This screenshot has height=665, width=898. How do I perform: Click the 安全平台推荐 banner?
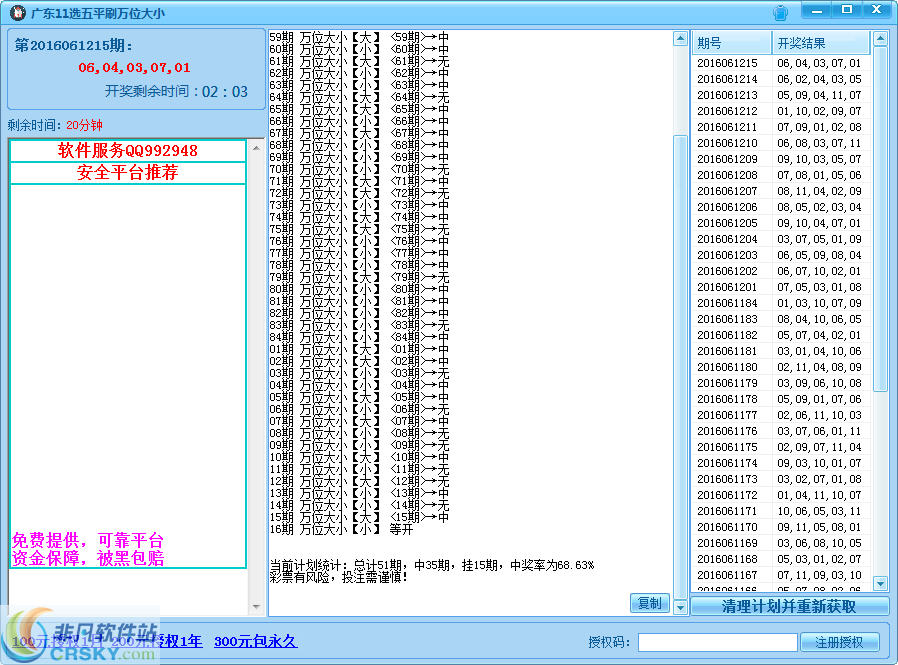point(128,173)
